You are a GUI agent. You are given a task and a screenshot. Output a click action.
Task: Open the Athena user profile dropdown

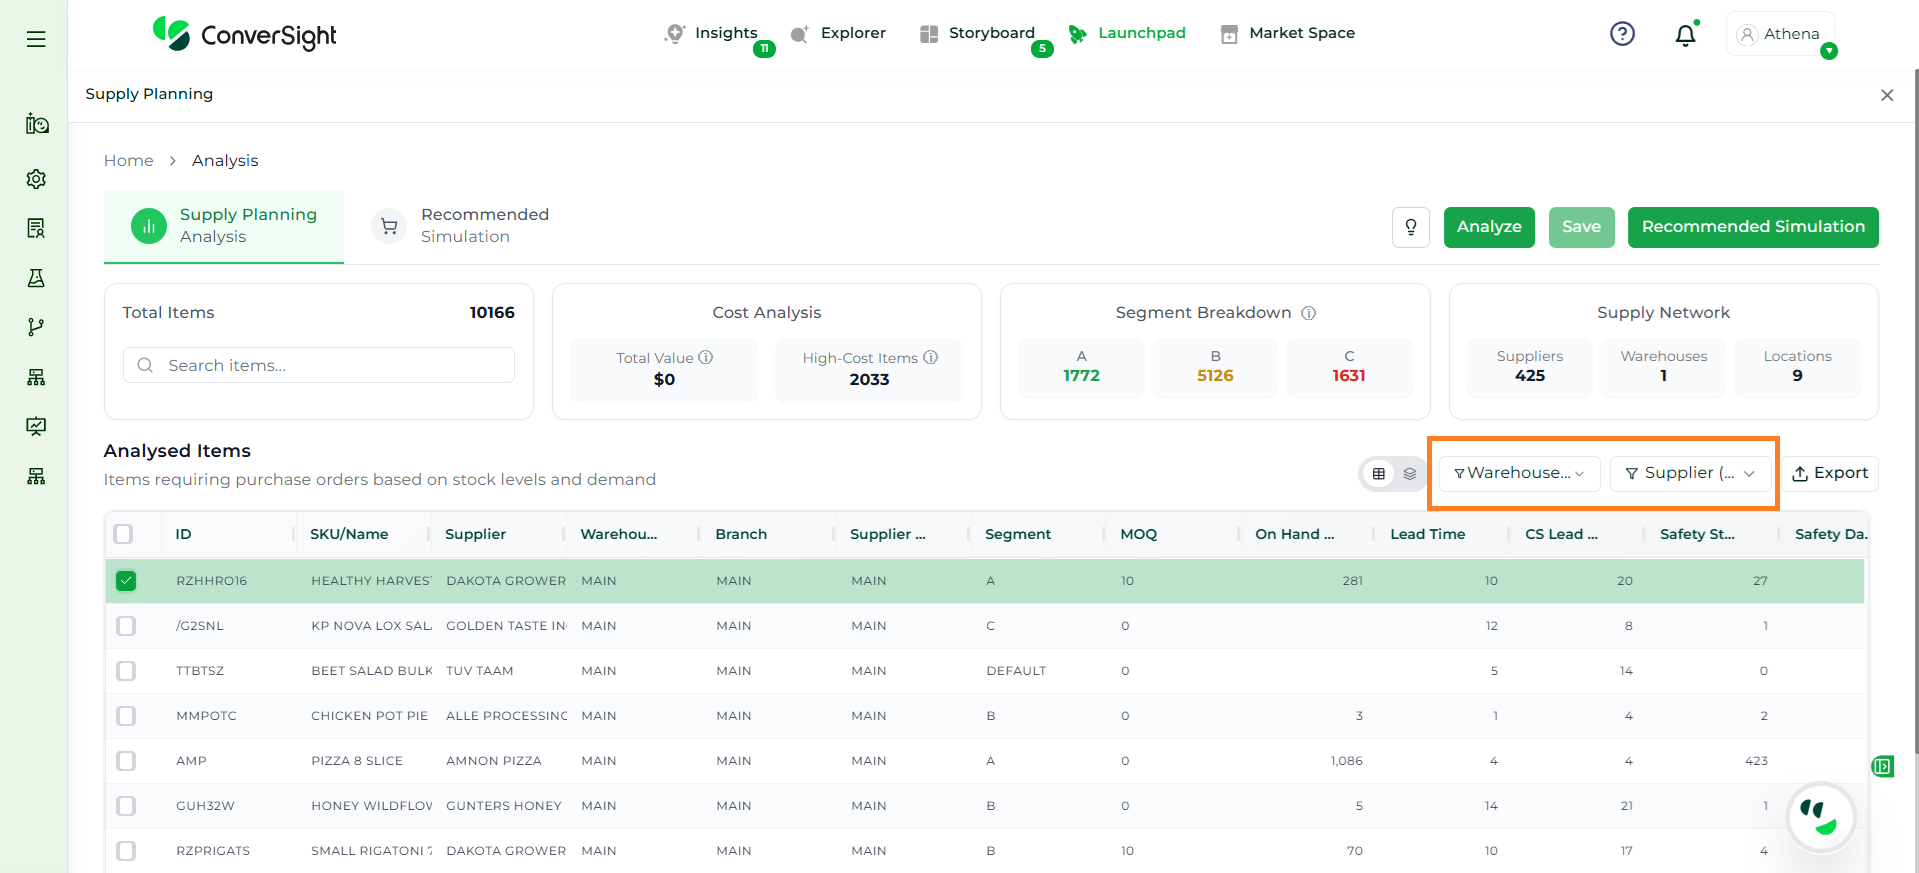pos(1780,34)
